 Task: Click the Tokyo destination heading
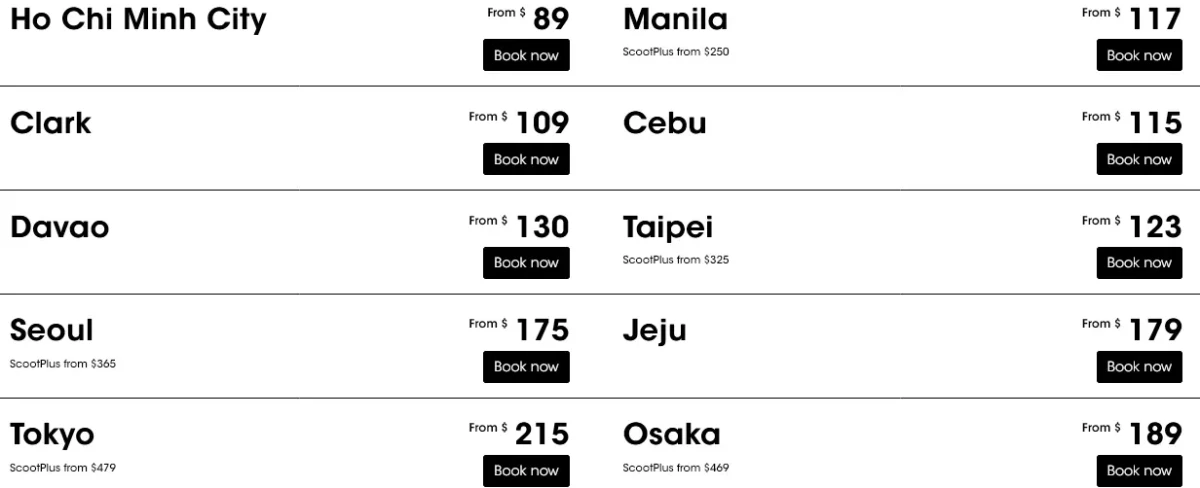pos(52,435)
